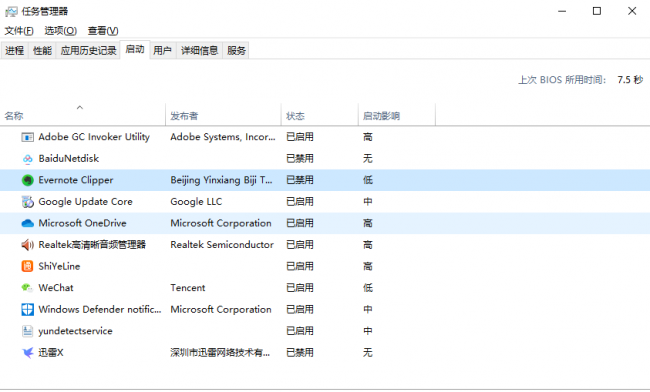Minimize the Task Manager window
650x392 pixels.
coord(562,11)
